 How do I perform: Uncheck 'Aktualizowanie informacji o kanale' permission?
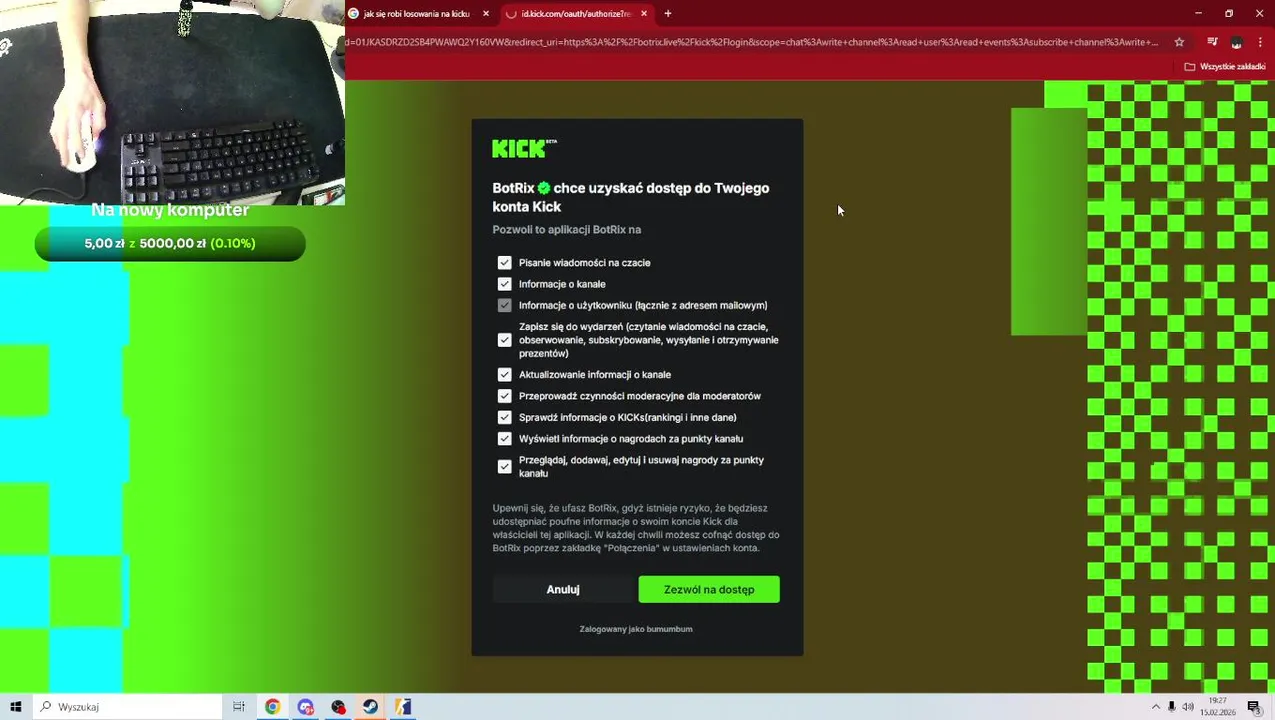(504, 374)
